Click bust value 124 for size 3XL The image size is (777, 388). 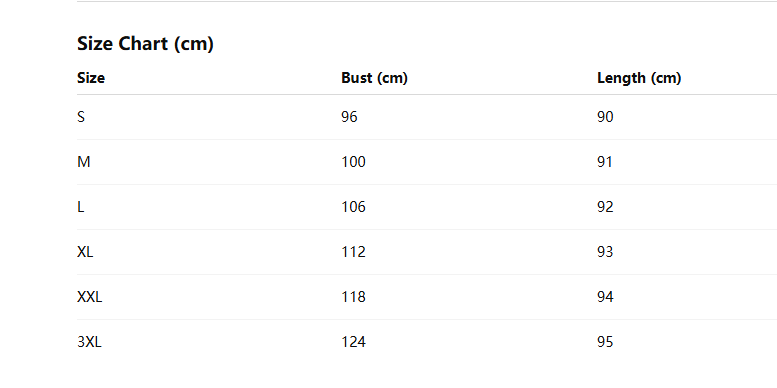coord(354,342)
